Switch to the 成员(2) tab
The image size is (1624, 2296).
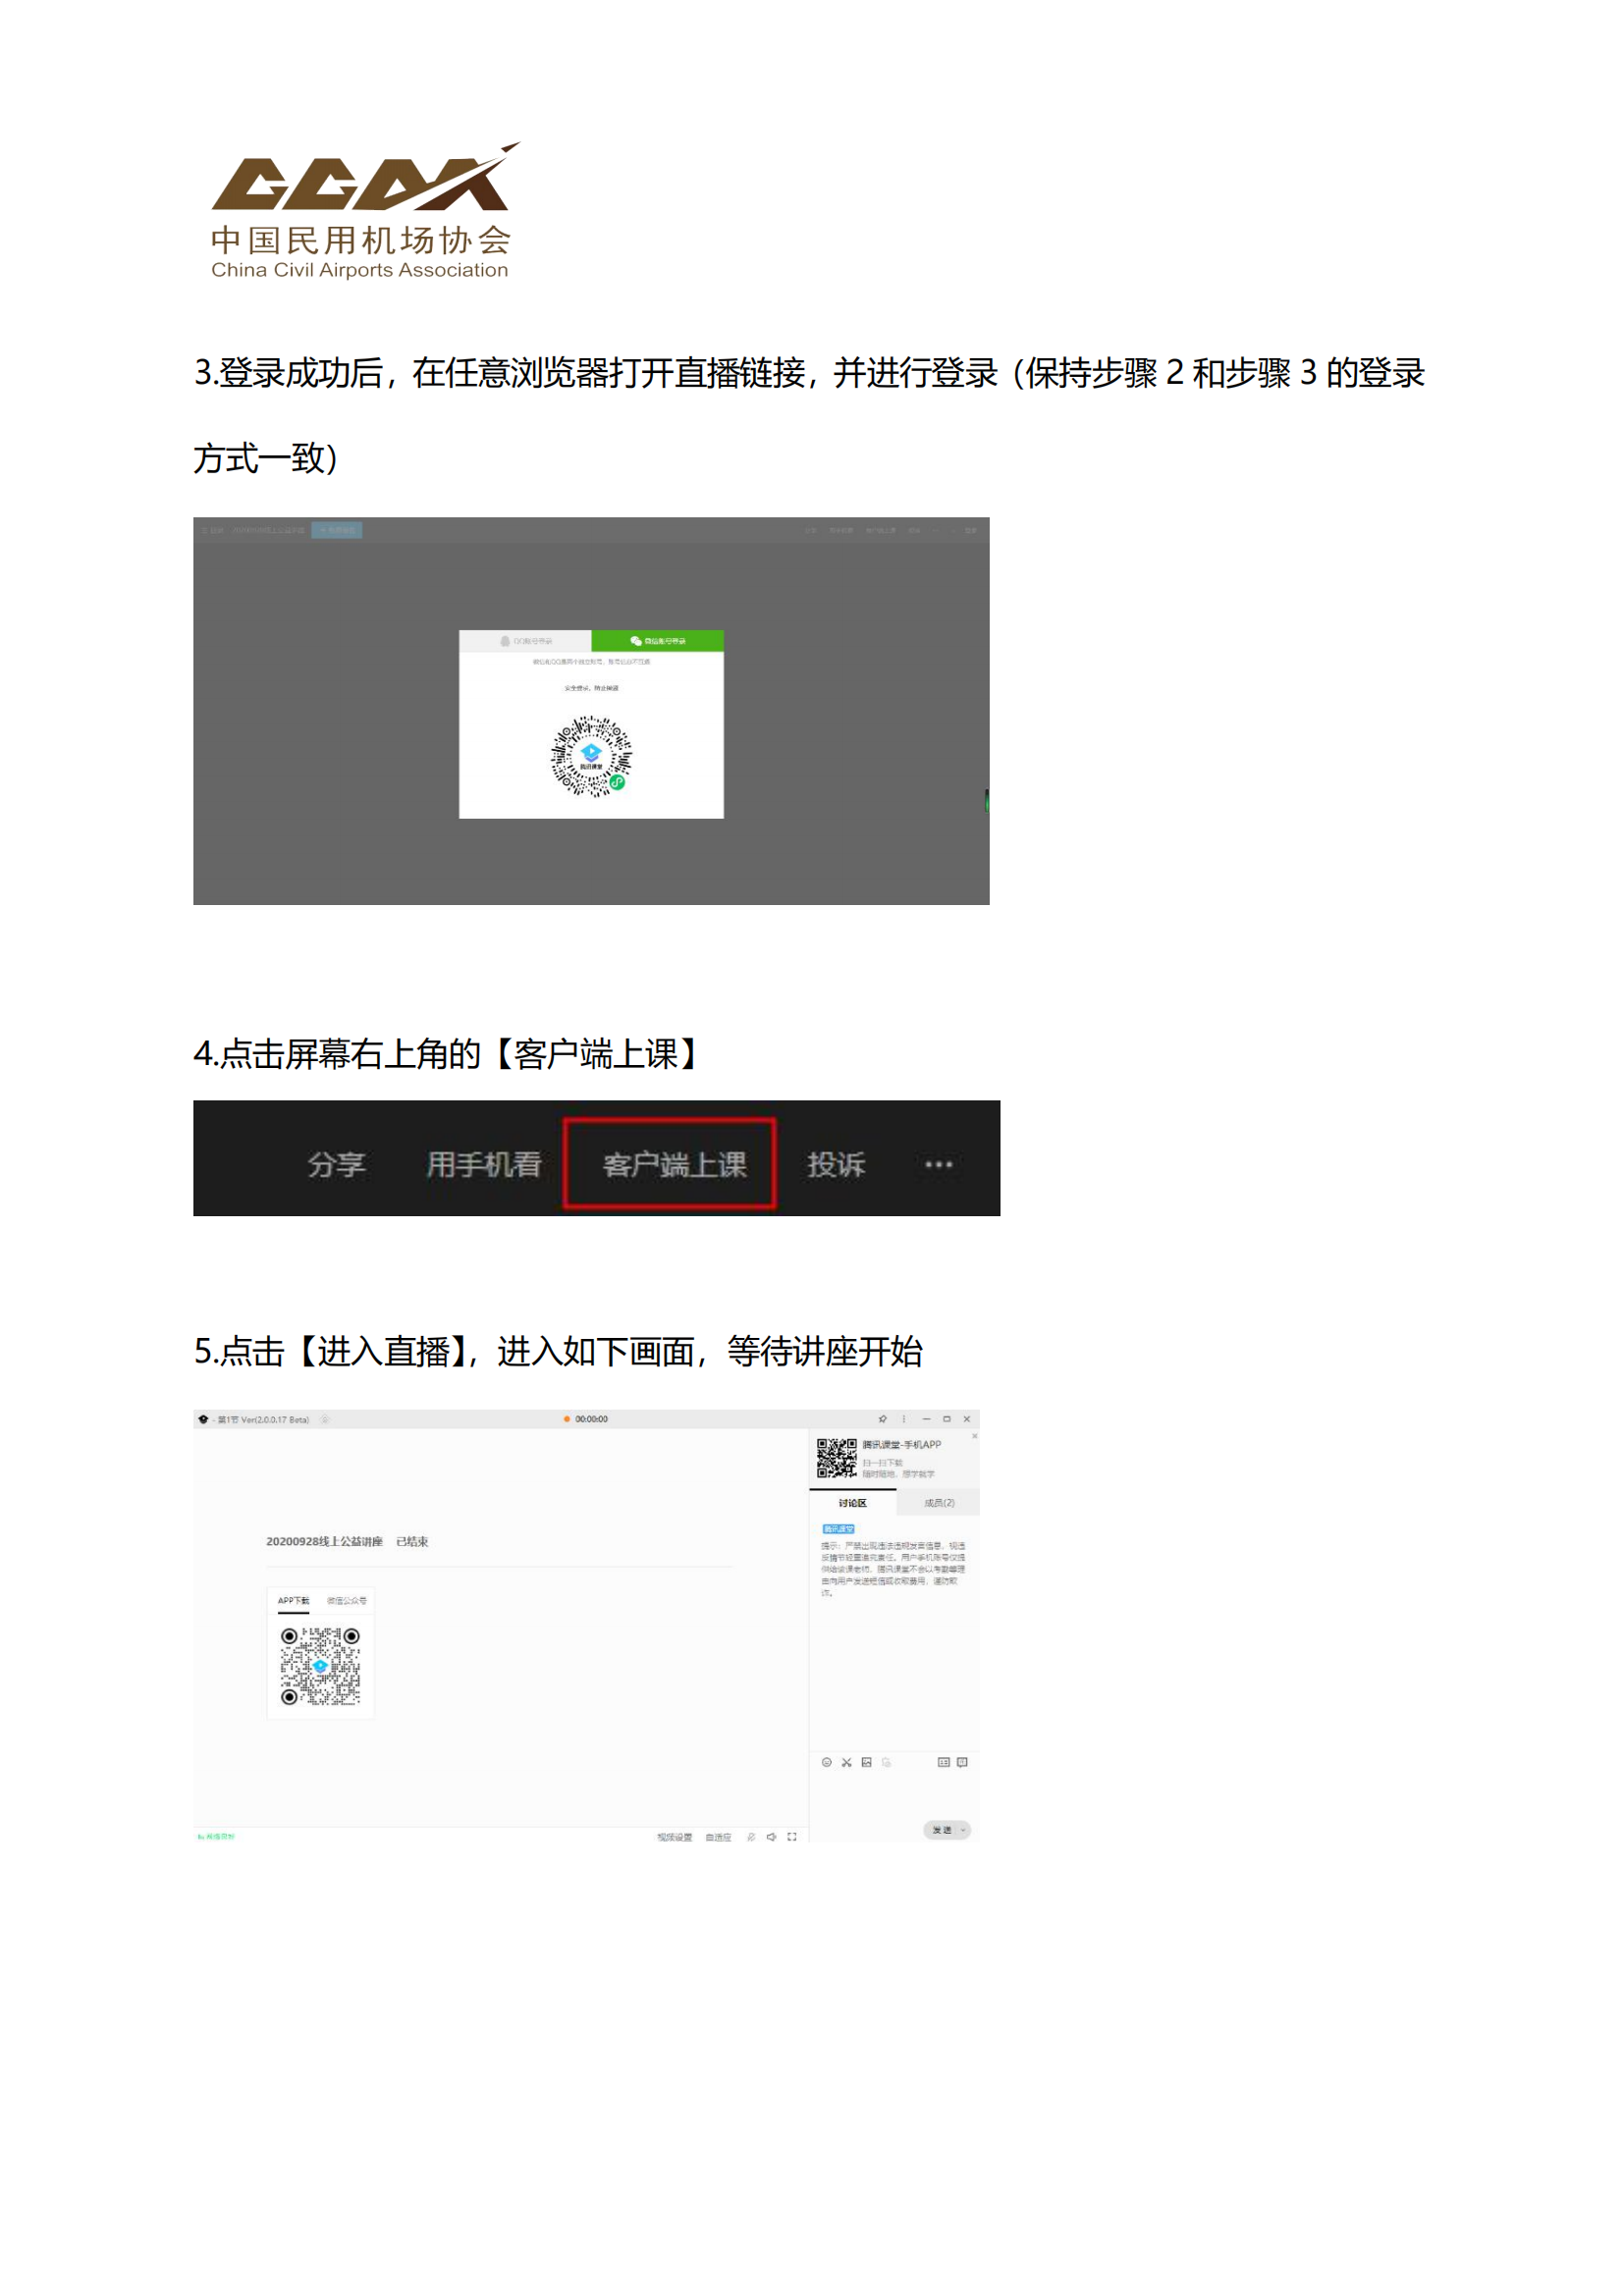pos(939,1503)
